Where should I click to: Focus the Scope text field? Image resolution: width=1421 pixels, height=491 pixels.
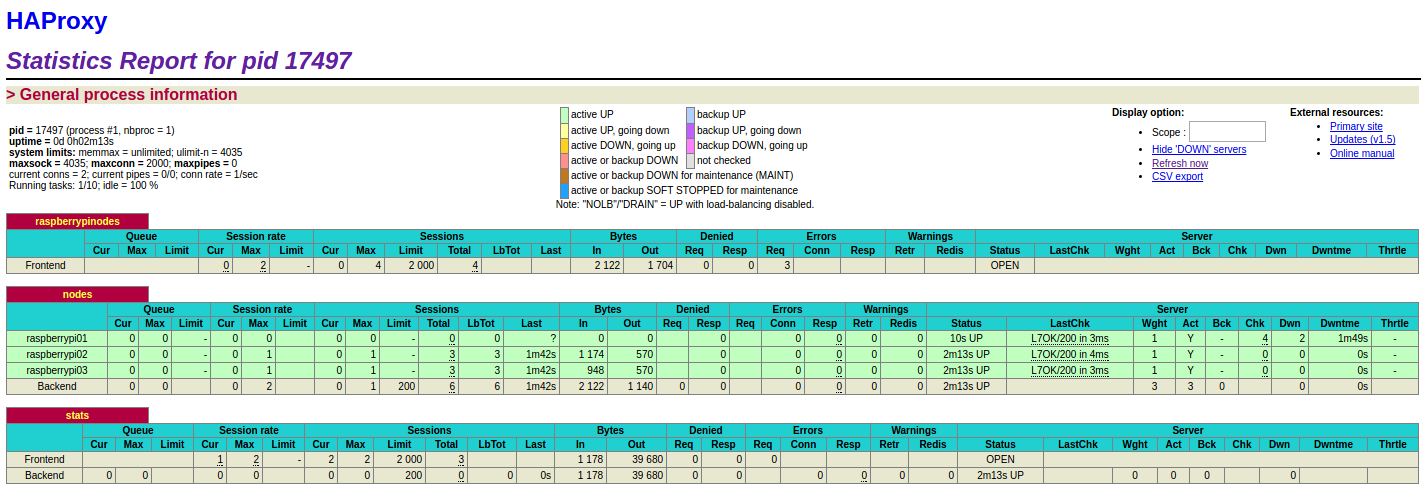[x=1227, y=132]
